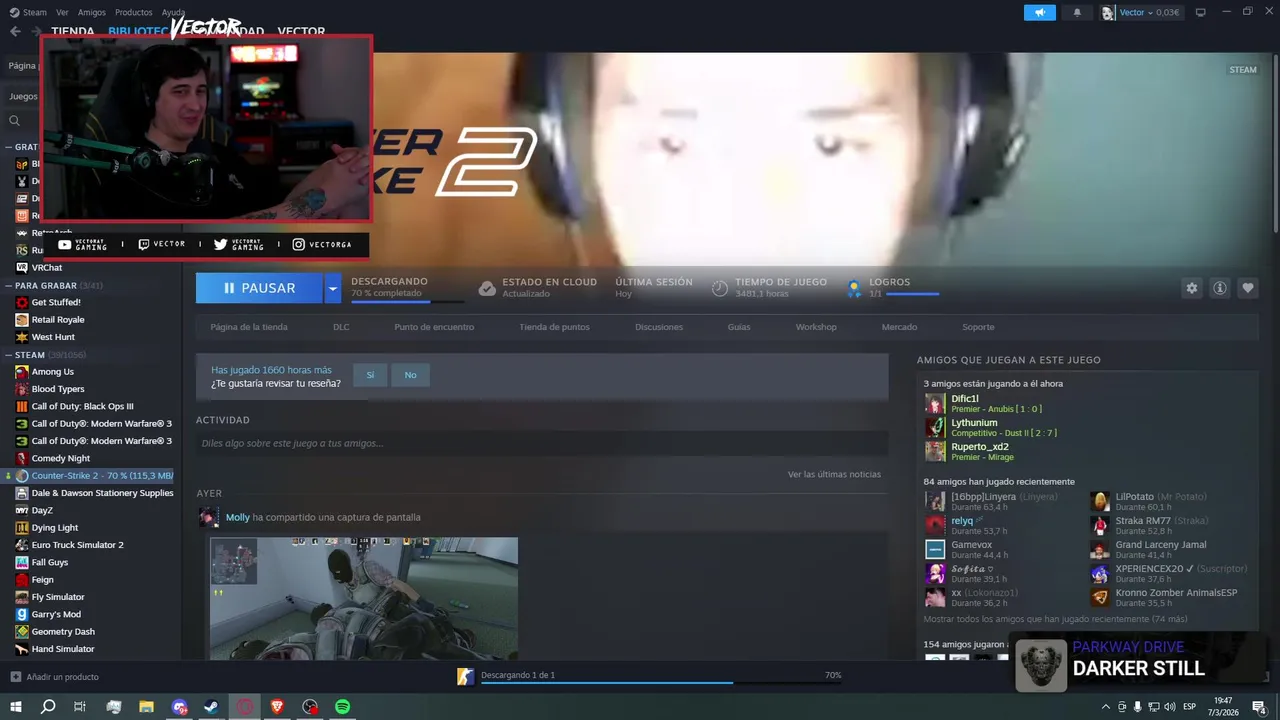Answer No to revise review
This screenshot has height=720, width=1280.
pyautogui.click(x=410, y=375)
